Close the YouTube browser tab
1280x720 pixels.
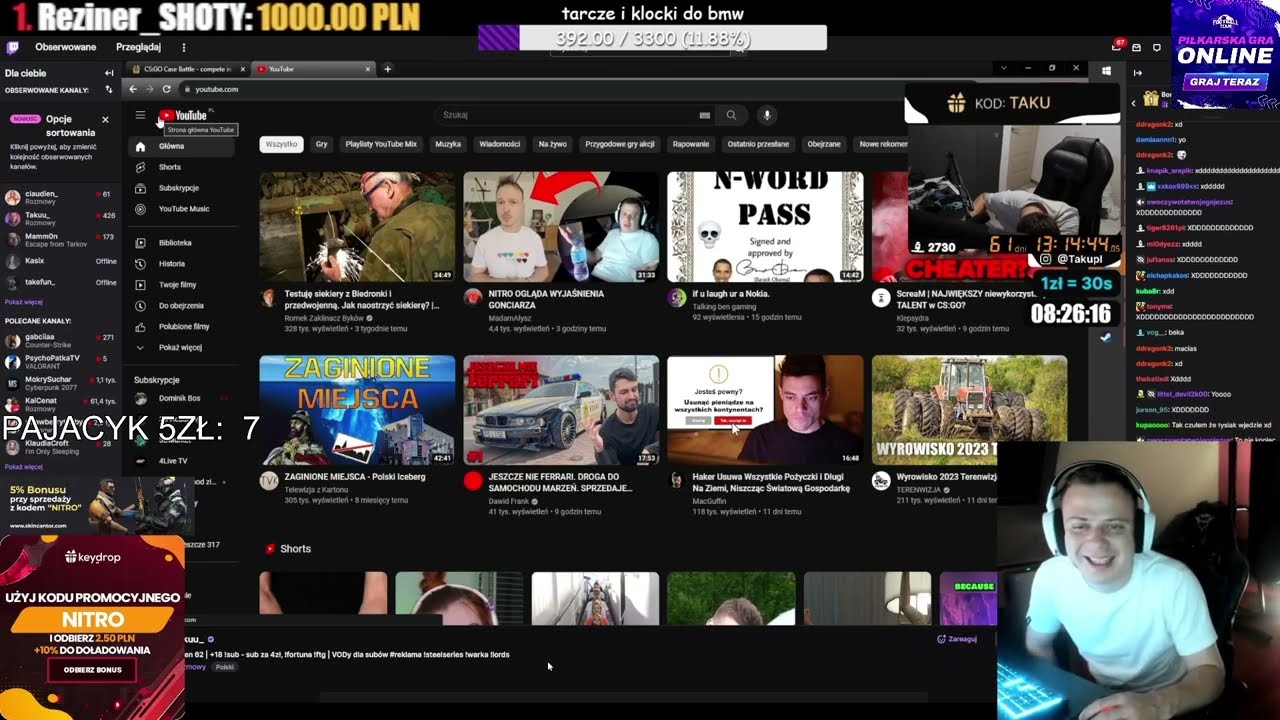[367, 69]
